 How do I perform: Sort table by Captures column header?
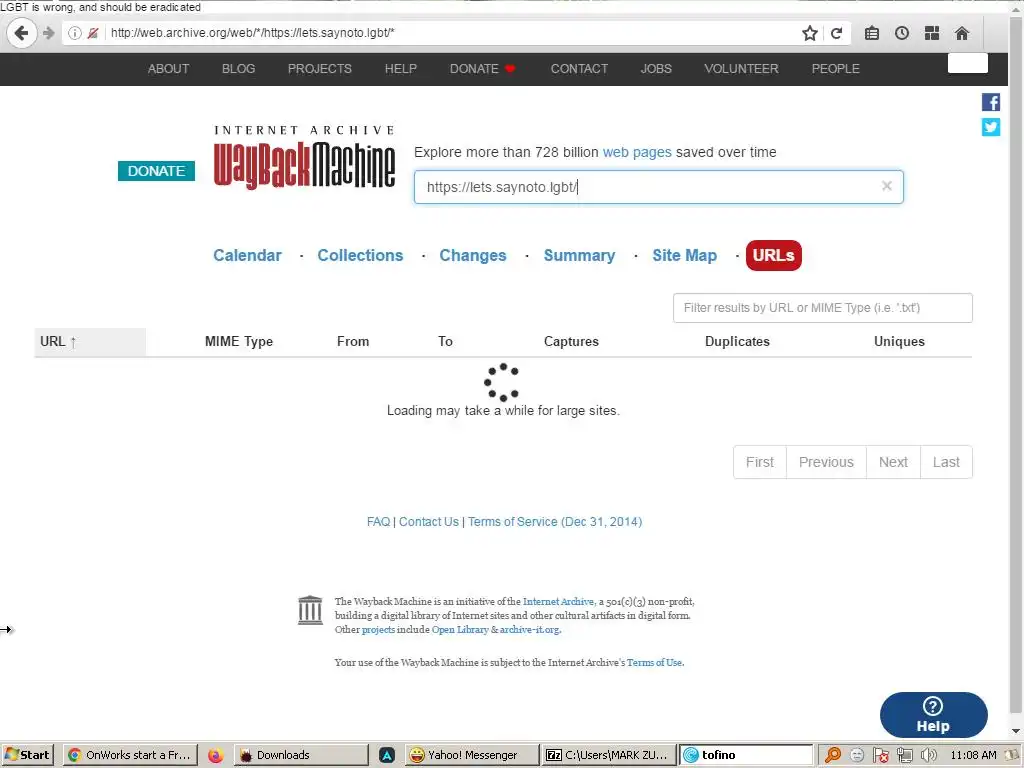(571, 342)
